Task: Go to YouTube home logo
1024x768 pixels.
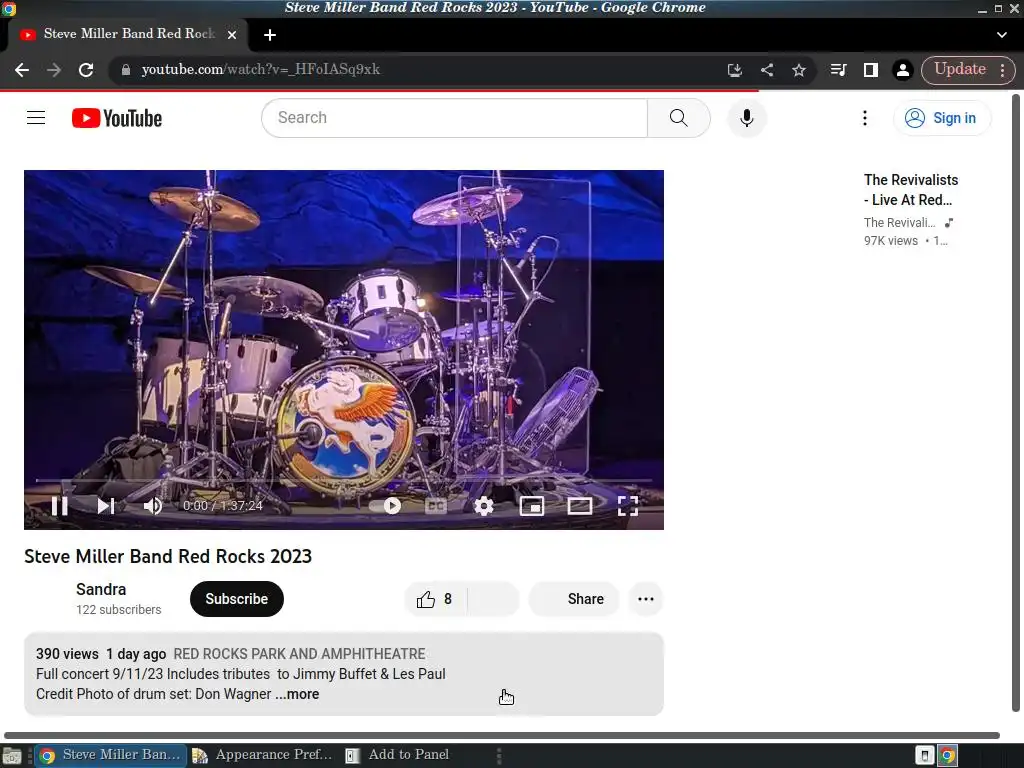Action: point(117,118)
